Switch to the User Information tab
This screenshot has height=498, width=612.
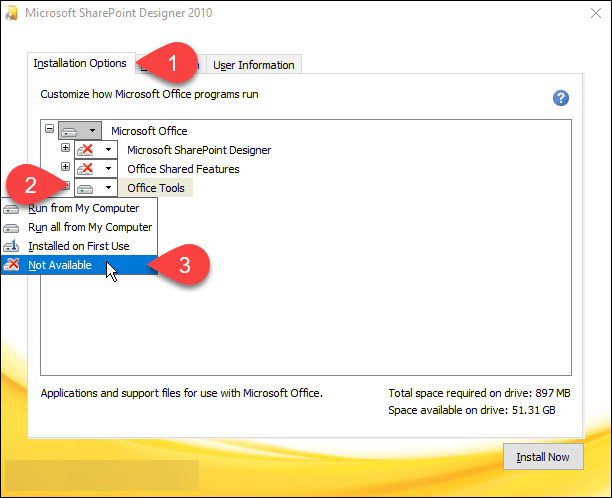254,65
